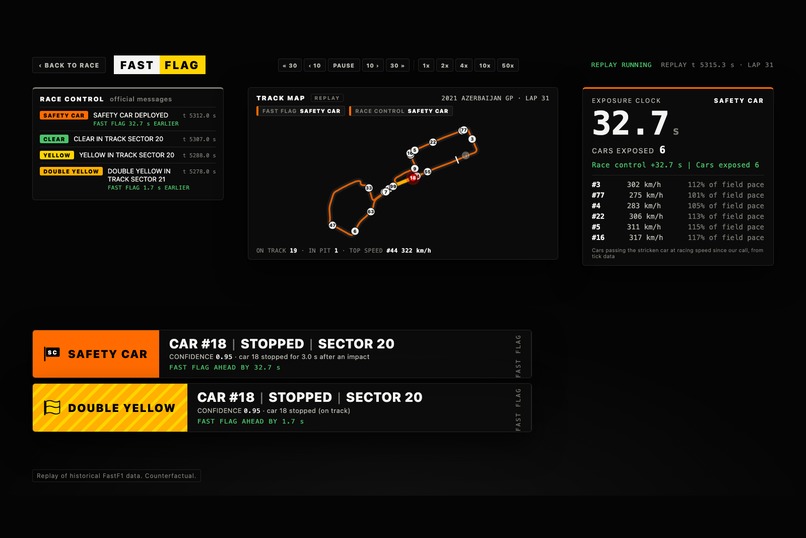Click the striped Double Yellow flag banner
This screenshot has width=806, height=538.
tap(110, 407)
